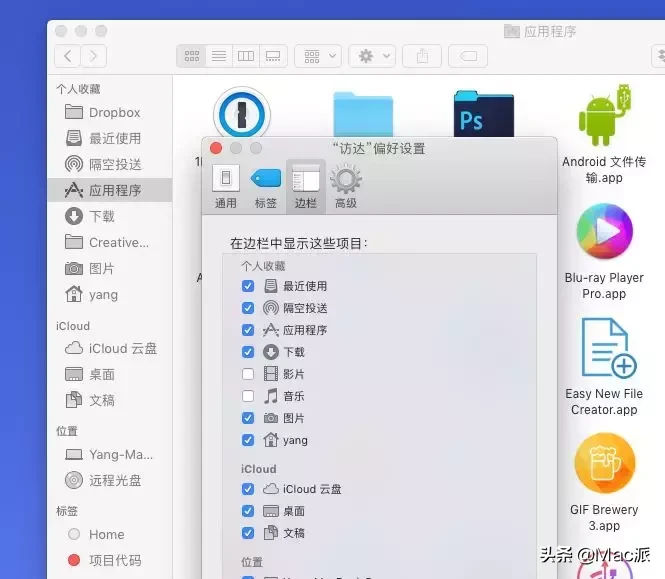Switch to the 高级 preferences tab
The height and width of the screenshot is (579, 665).
(346, 187)
